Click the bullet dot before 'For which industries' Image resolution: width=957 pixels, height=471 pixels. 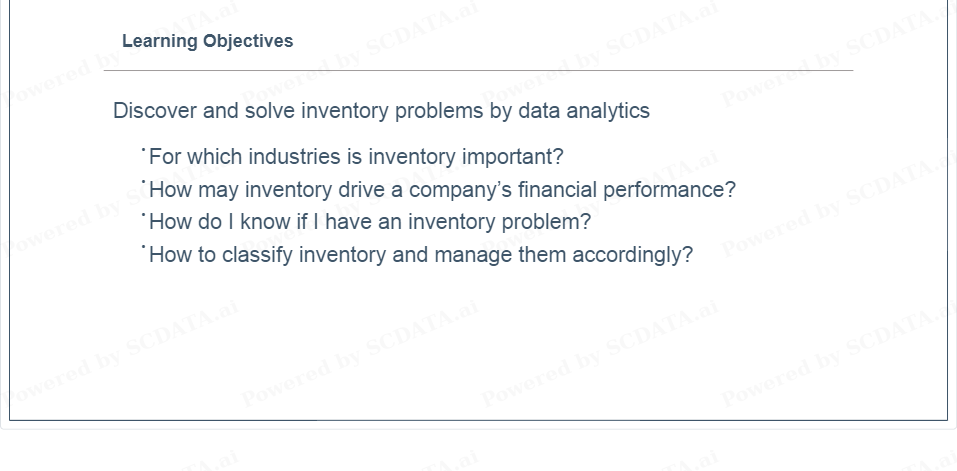click(x=143, y=148)
